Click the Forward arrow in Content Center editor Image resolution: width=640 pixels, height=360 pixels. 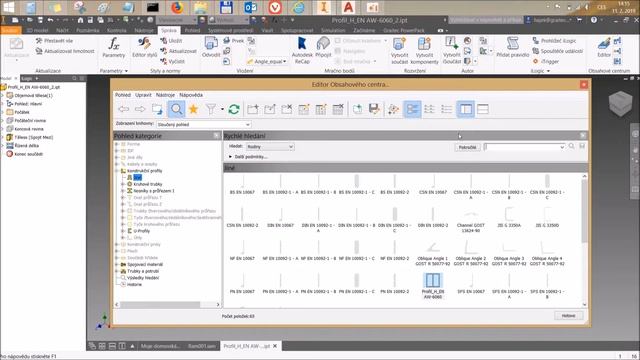140,109
